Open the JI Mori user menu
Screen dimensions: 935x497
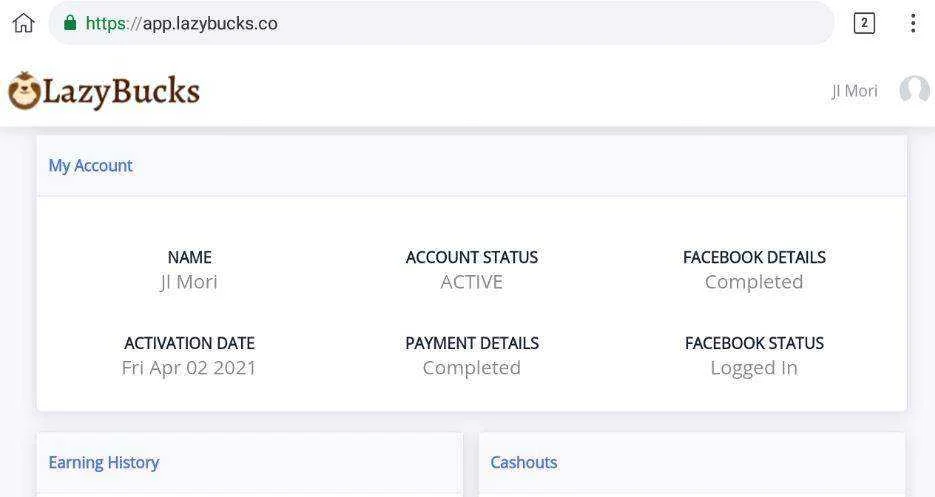tap(854, 91)
